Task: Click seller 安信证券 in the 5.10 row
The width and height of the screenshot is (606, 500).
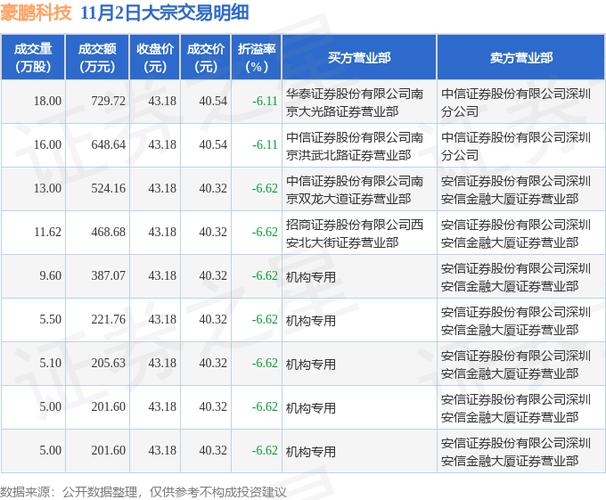Action: coord(516,365)
